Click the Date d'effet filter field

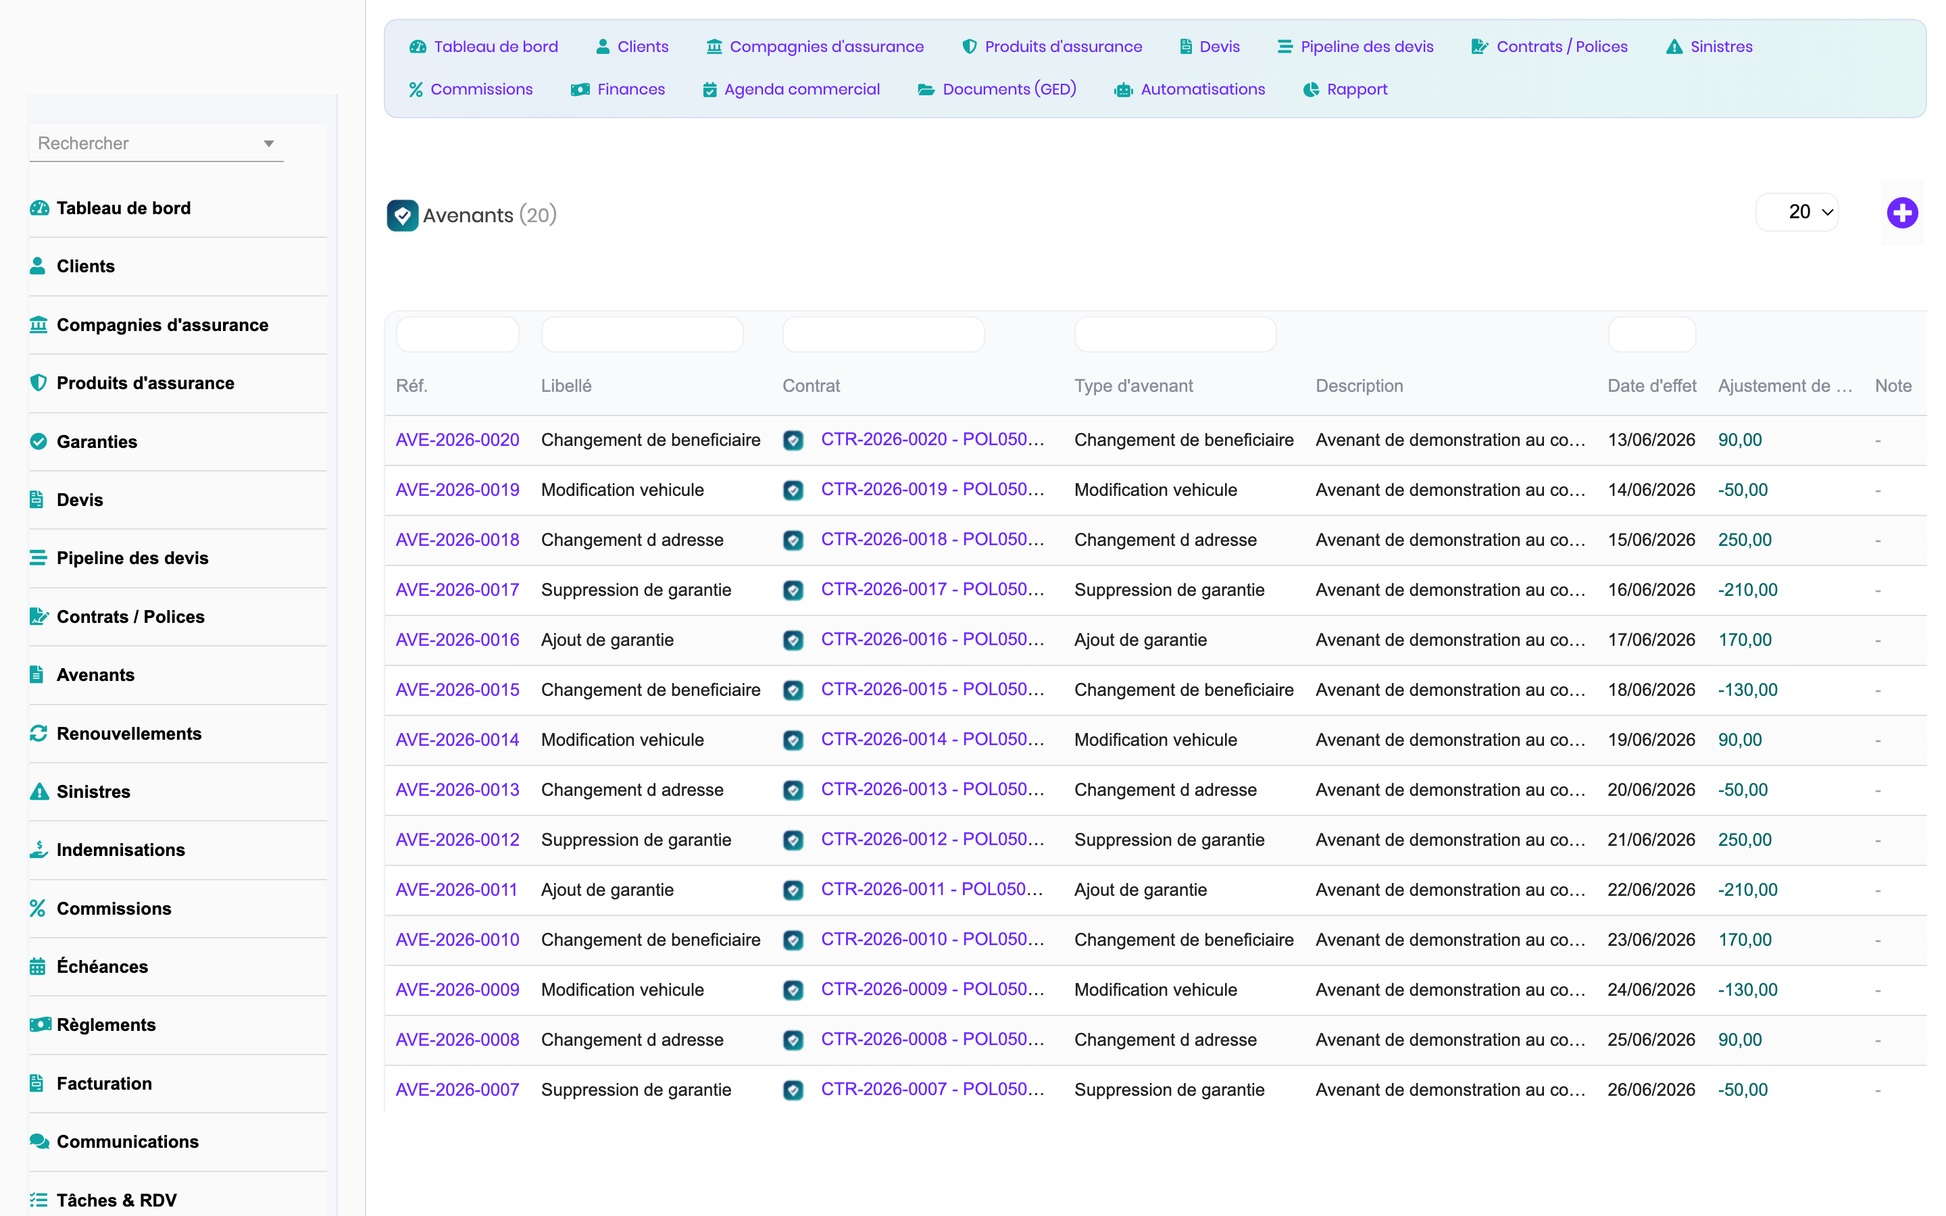point(1652,334)
